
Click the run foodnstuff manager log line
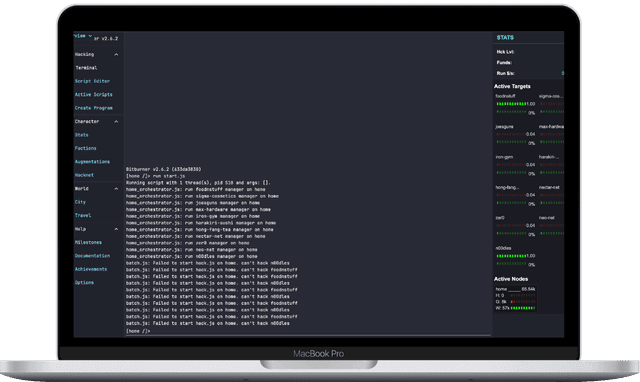tap(196, 189)
